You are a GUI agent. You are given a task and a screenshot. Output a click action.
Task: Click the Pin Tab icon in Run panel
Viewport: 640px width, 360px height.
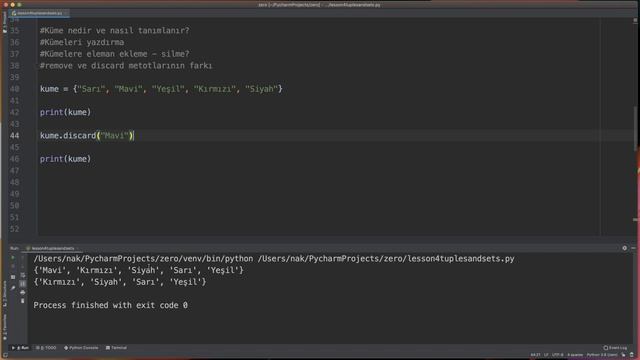pos(13,288)
